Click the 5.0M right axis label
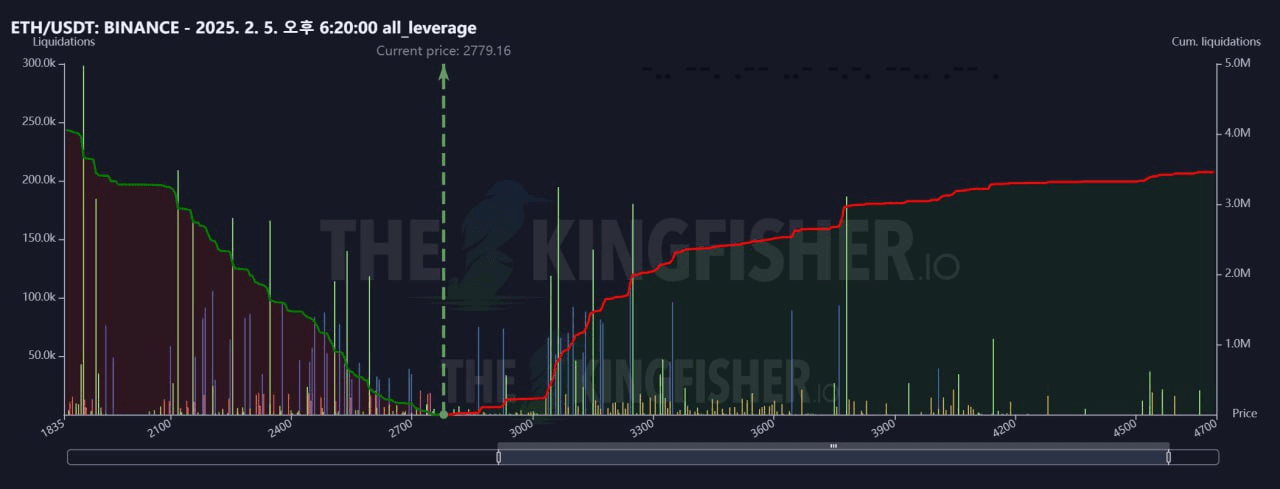The image size is (1280, 489). [x=1238, y=63]
